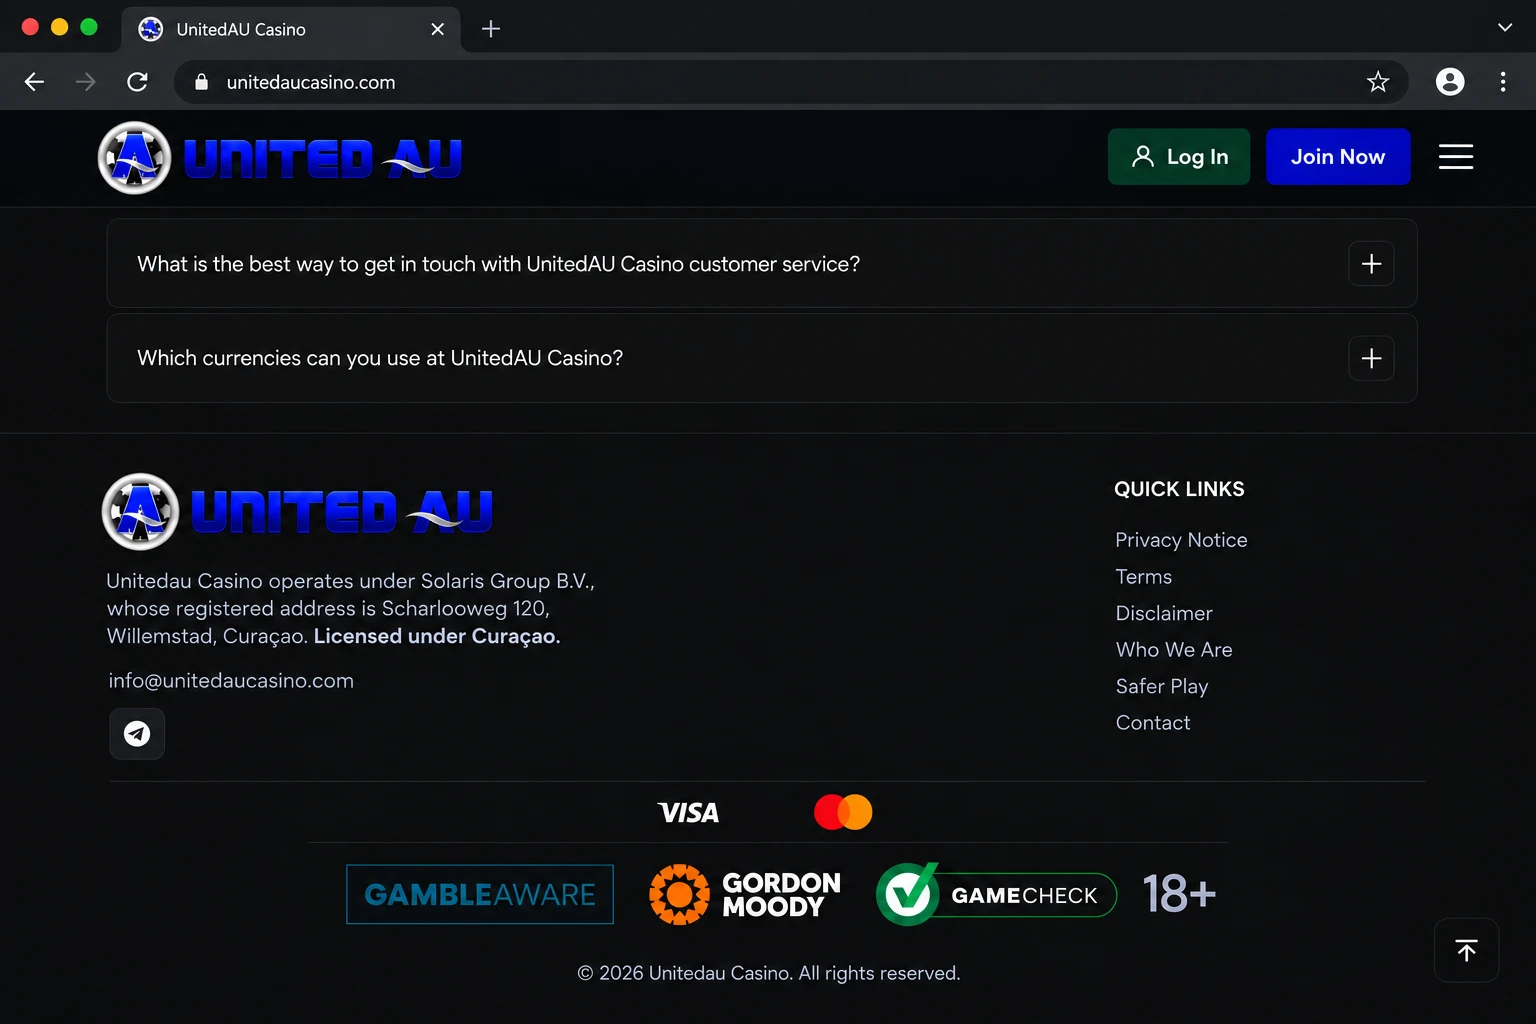Open the hamburger navigation menu
The height and width of the screenshot is (1024, 1536).
coord(1456,157)
